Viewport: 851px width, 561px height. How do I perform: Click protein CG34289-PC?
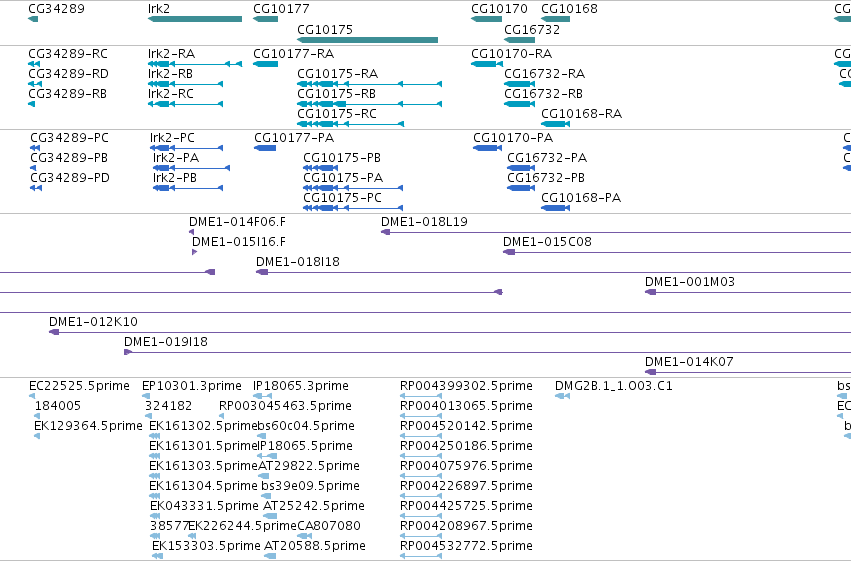coord(69,138)
